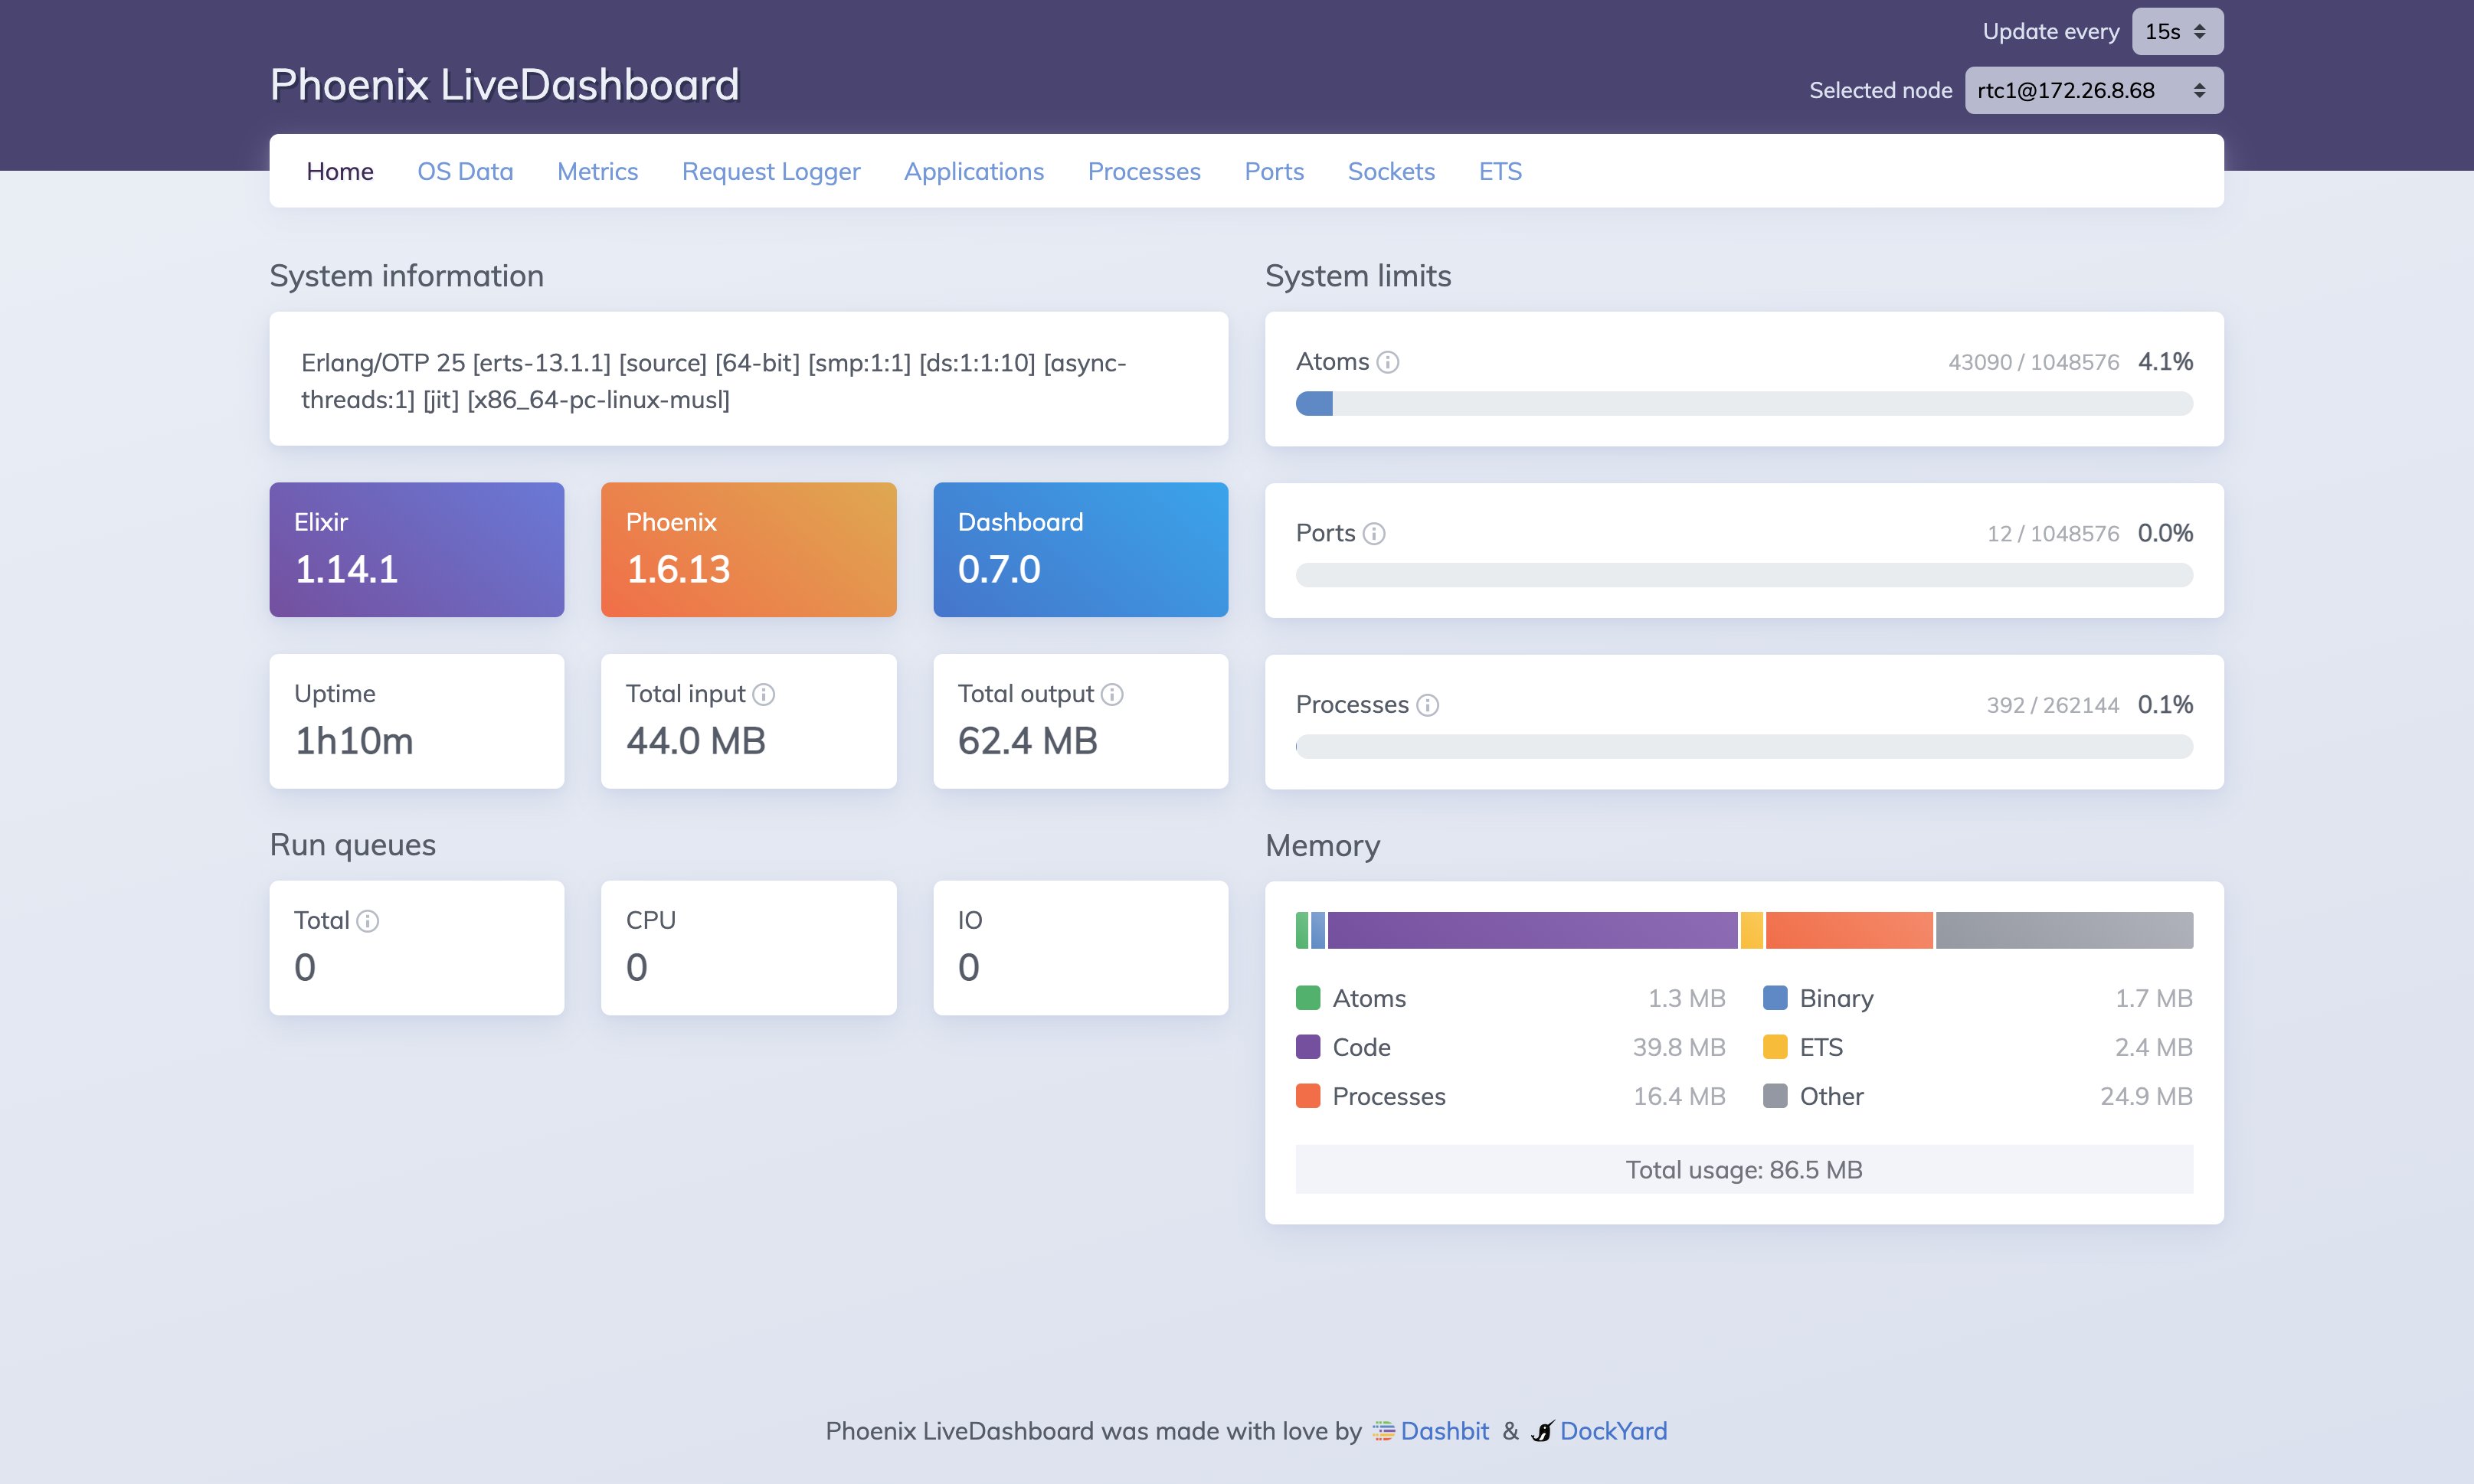This screenshot has width=2474, height=1484.
Task: Go to the Request Logger tab
Action: [771, 172]
